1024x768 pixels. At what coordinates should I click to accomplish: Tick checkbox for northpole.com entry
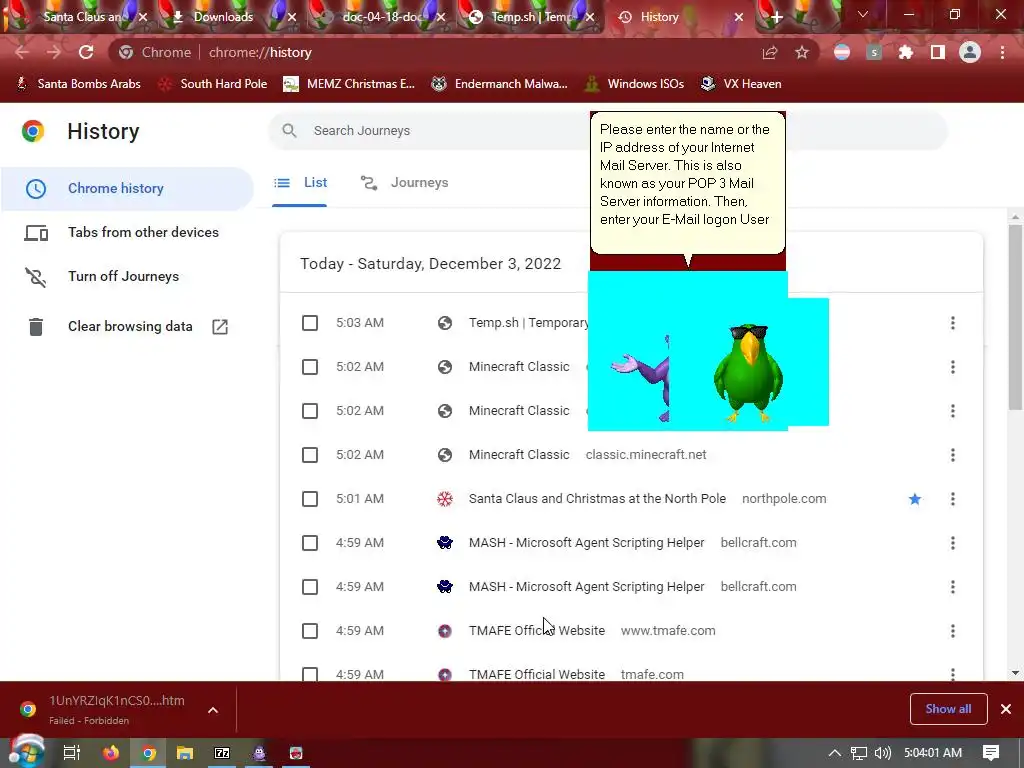click(x=310, y=499)
